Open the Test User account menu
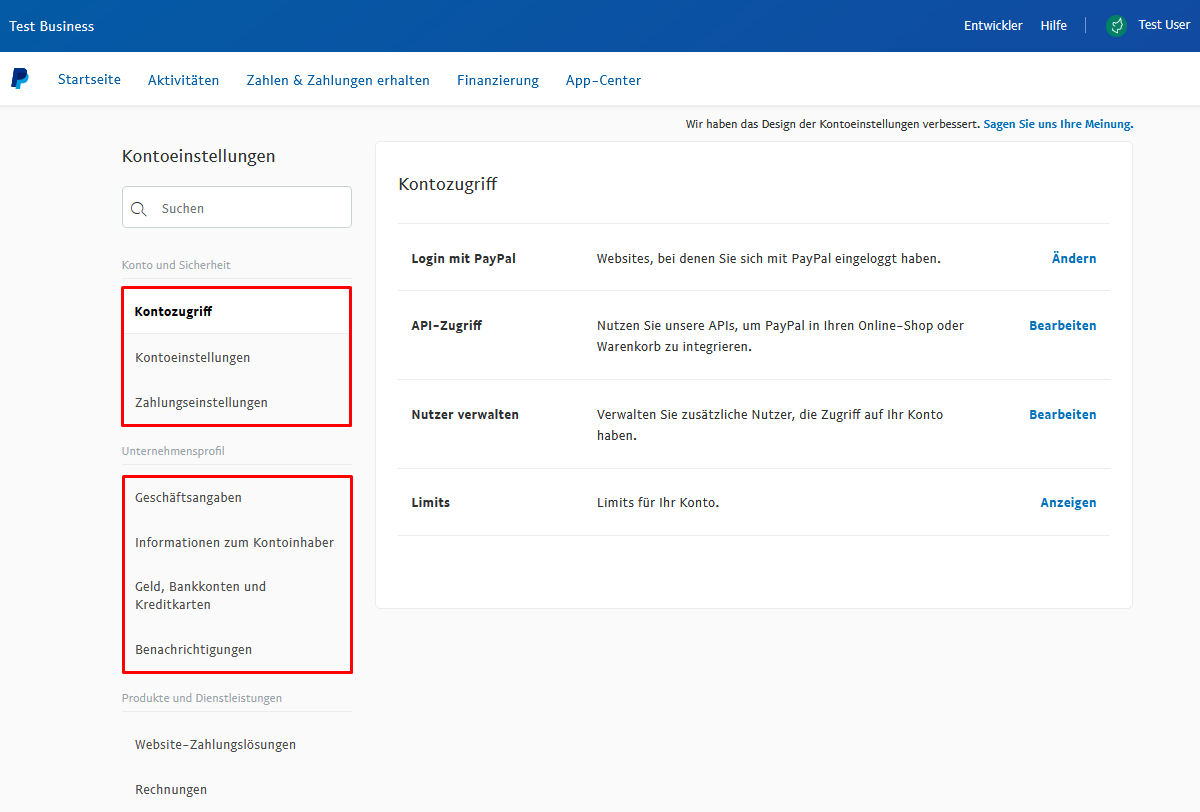The image size is (1200, 812). click(x=1164, y=25)
